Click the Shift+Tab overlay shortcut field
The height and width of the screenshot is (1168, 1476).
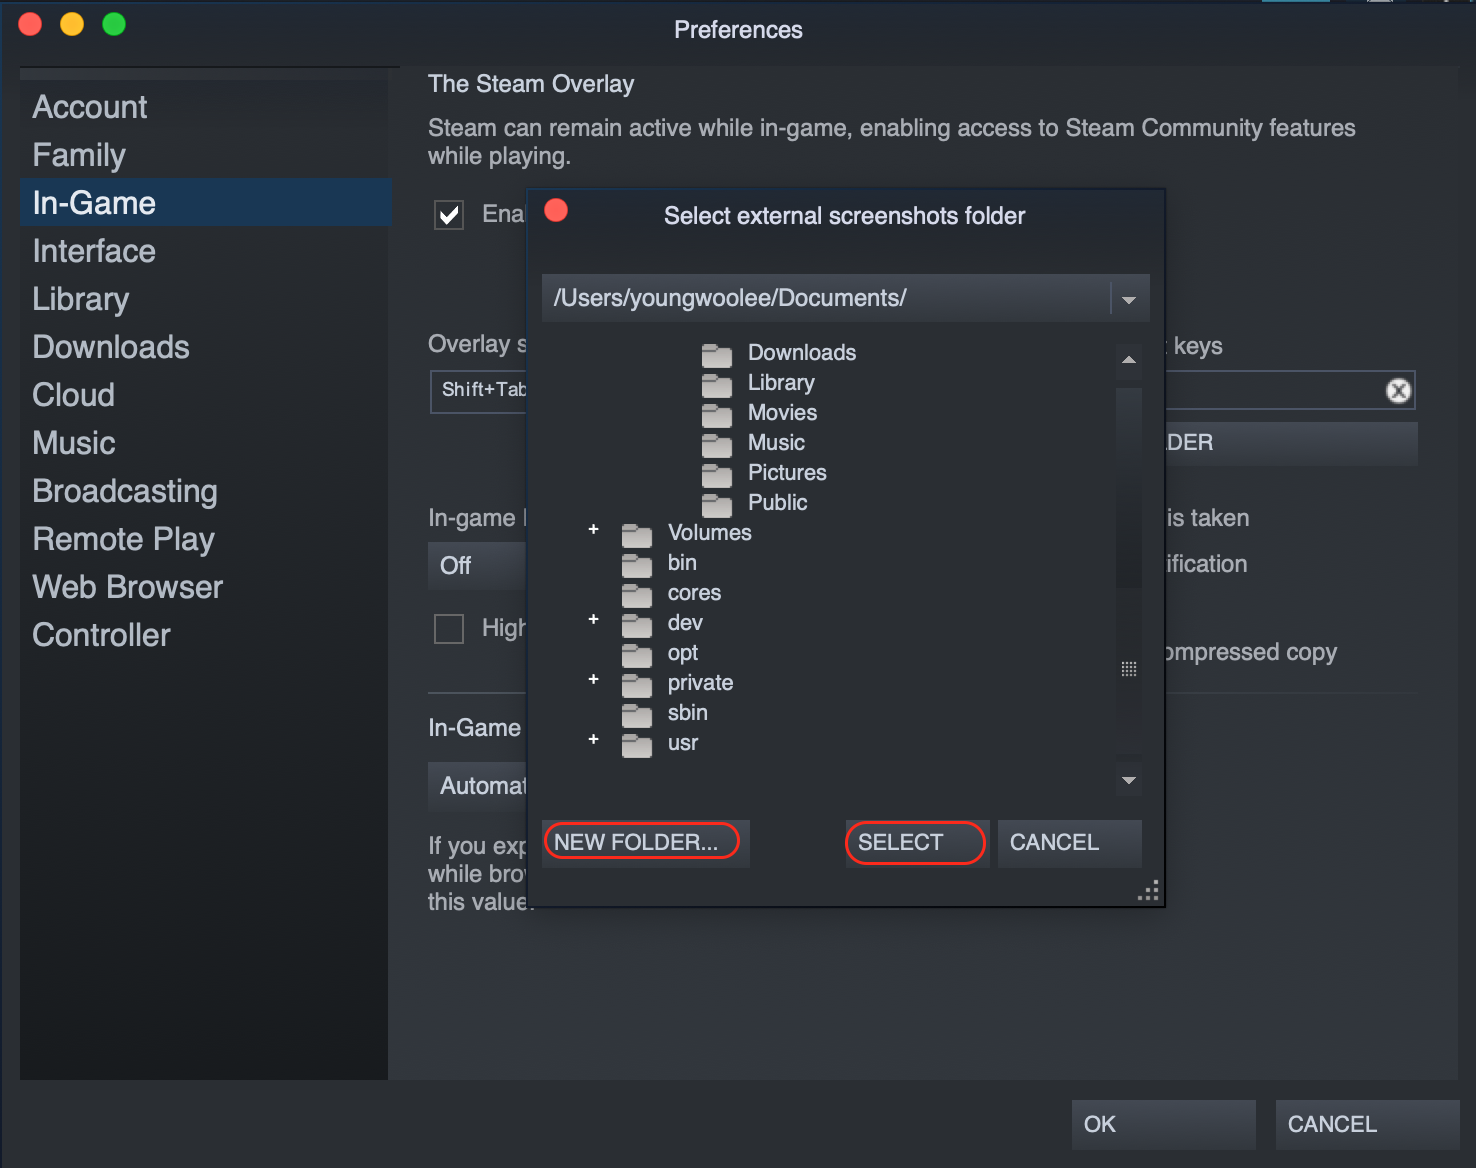tap(480, 391)
